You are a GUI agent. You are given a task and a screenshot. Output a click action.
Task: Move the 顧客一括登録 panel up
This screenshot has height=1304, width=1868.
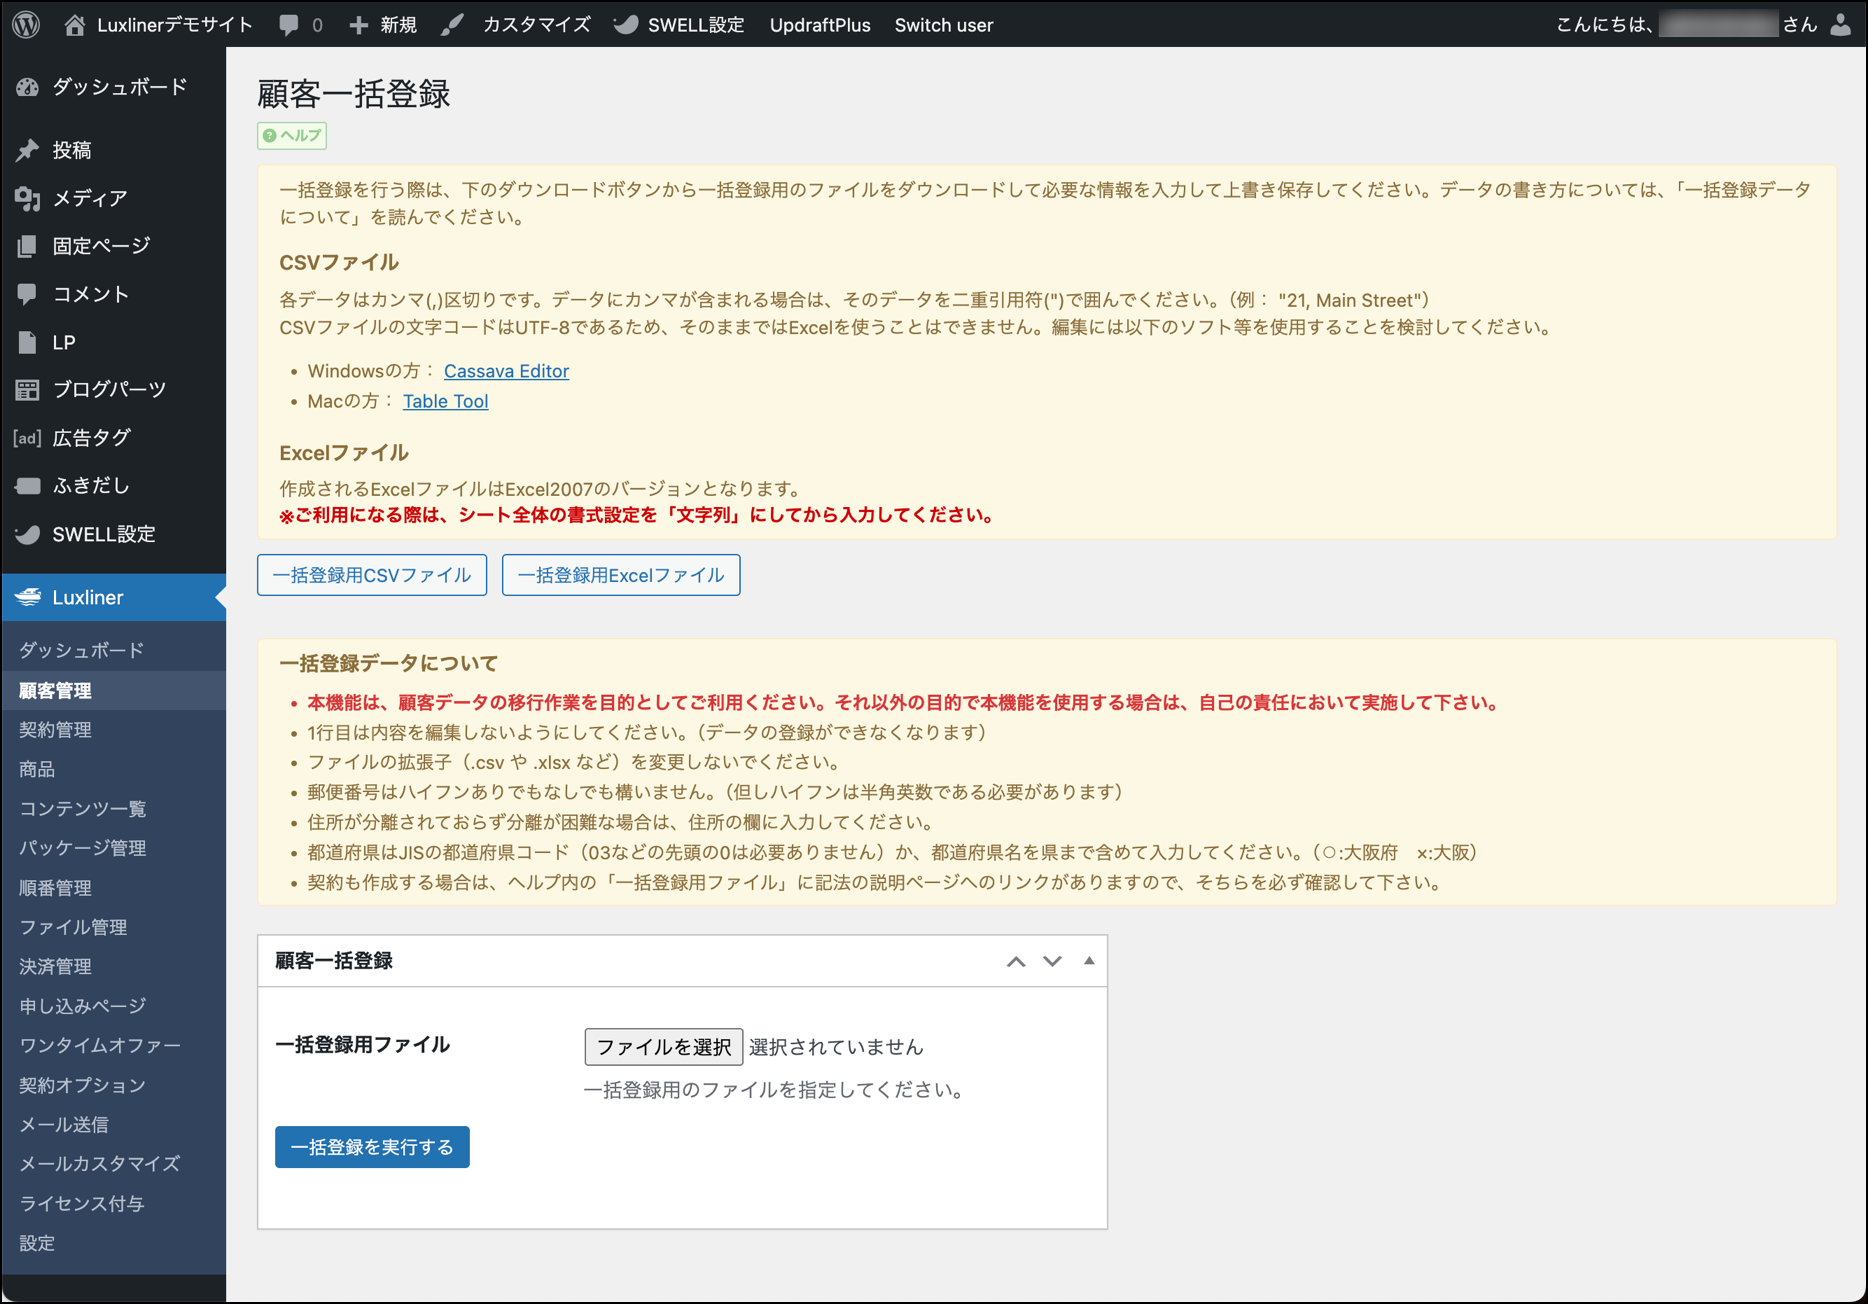pos(1016,961)
